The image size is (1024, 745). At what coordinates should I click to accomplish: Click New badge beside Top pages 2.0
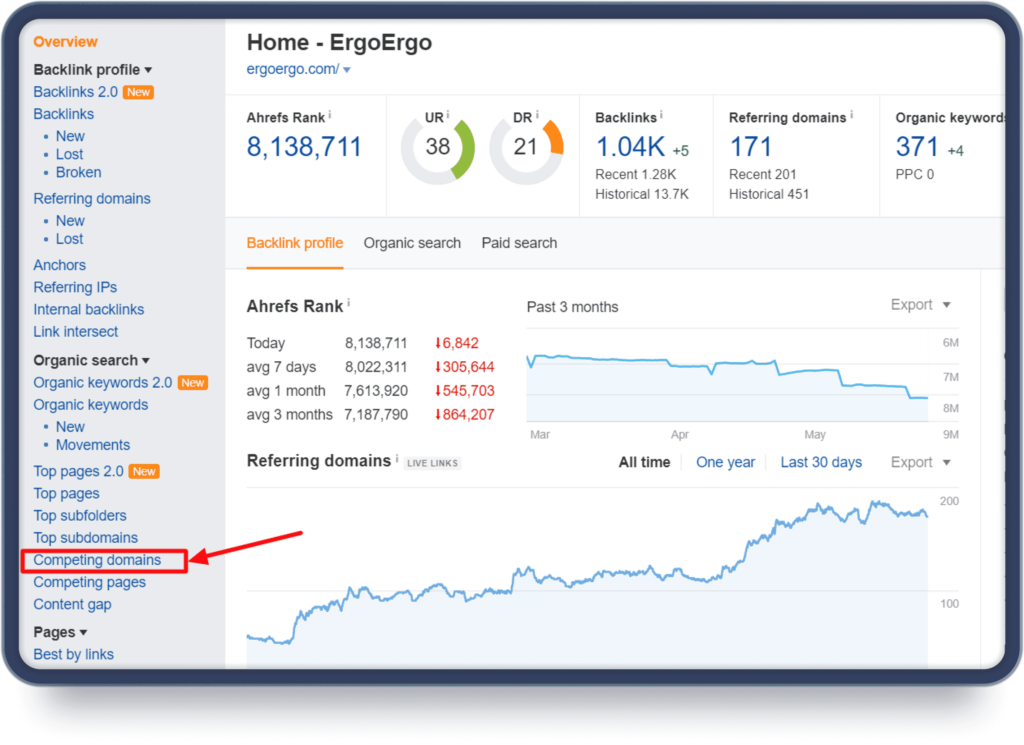point(144,471)
